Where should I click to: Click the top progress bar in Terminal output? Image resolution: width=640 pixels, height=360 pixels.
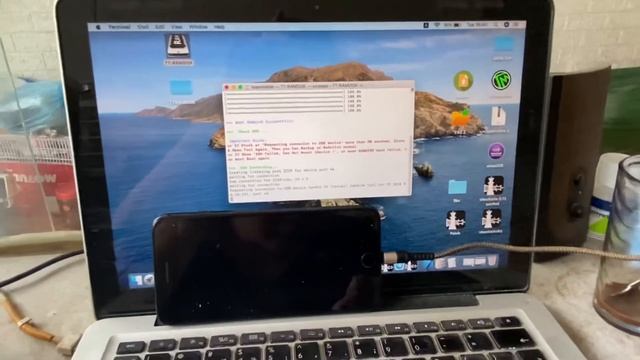click(x=285, y=93)
